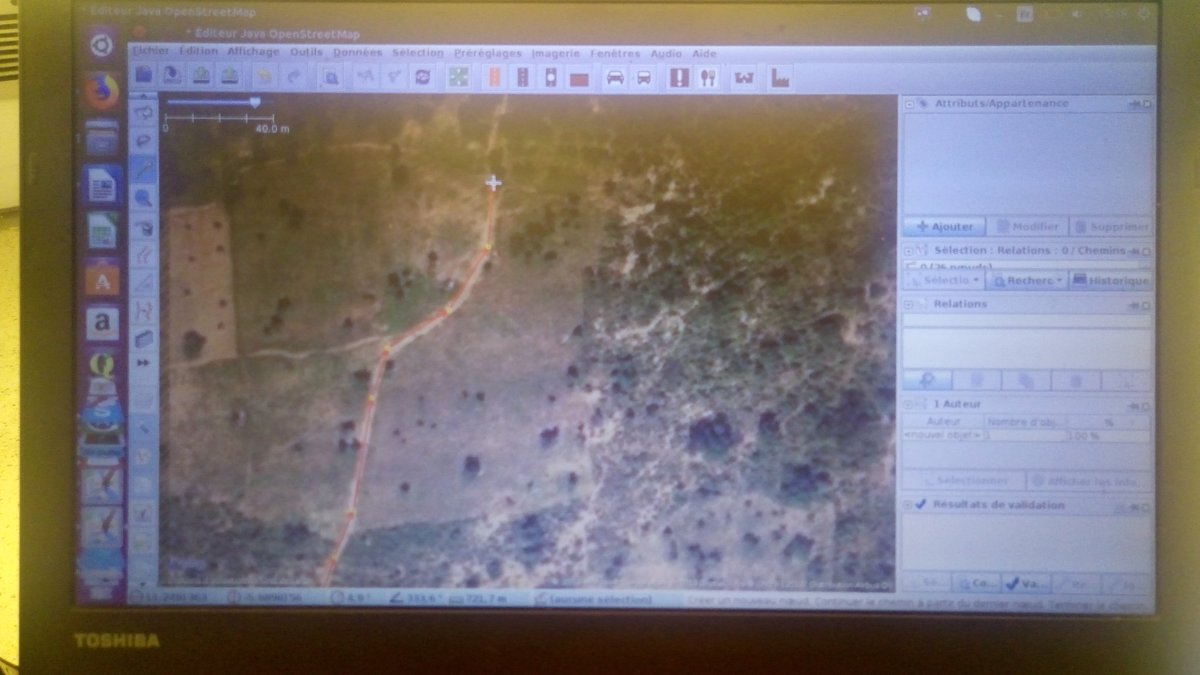Collapse the Attributs/Appartenance panel
1200x675 pixels.
[910, 103]
